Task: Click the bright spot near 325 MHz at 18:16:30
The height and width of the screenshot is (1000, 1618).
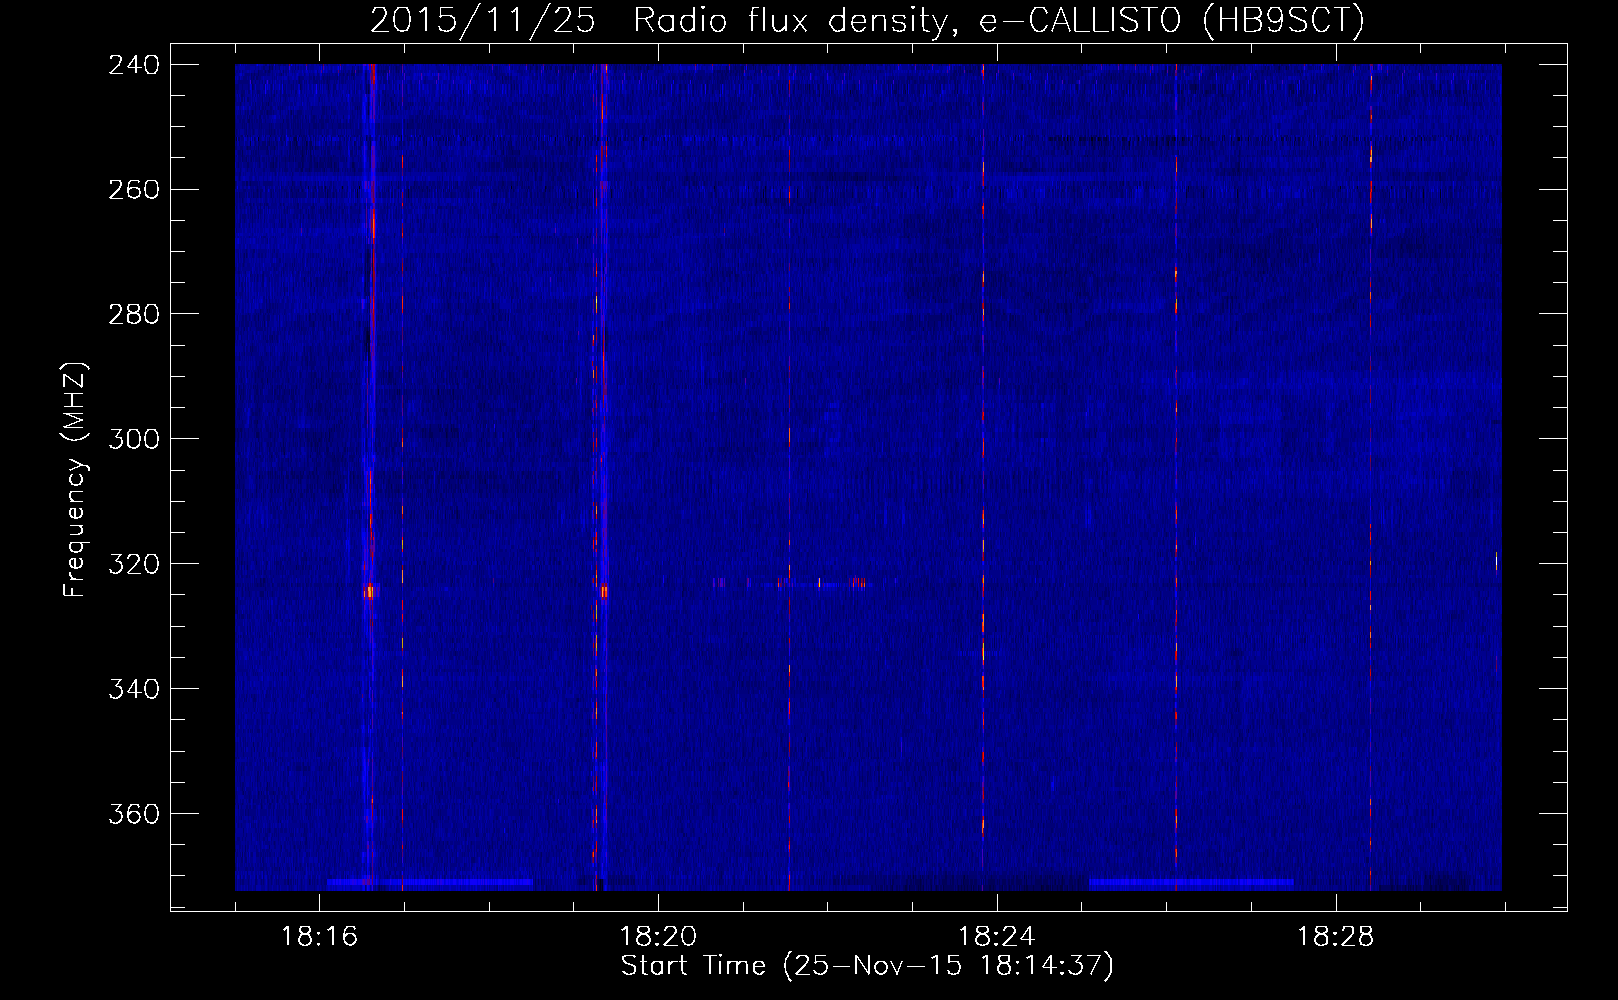Action: point(369,591)
